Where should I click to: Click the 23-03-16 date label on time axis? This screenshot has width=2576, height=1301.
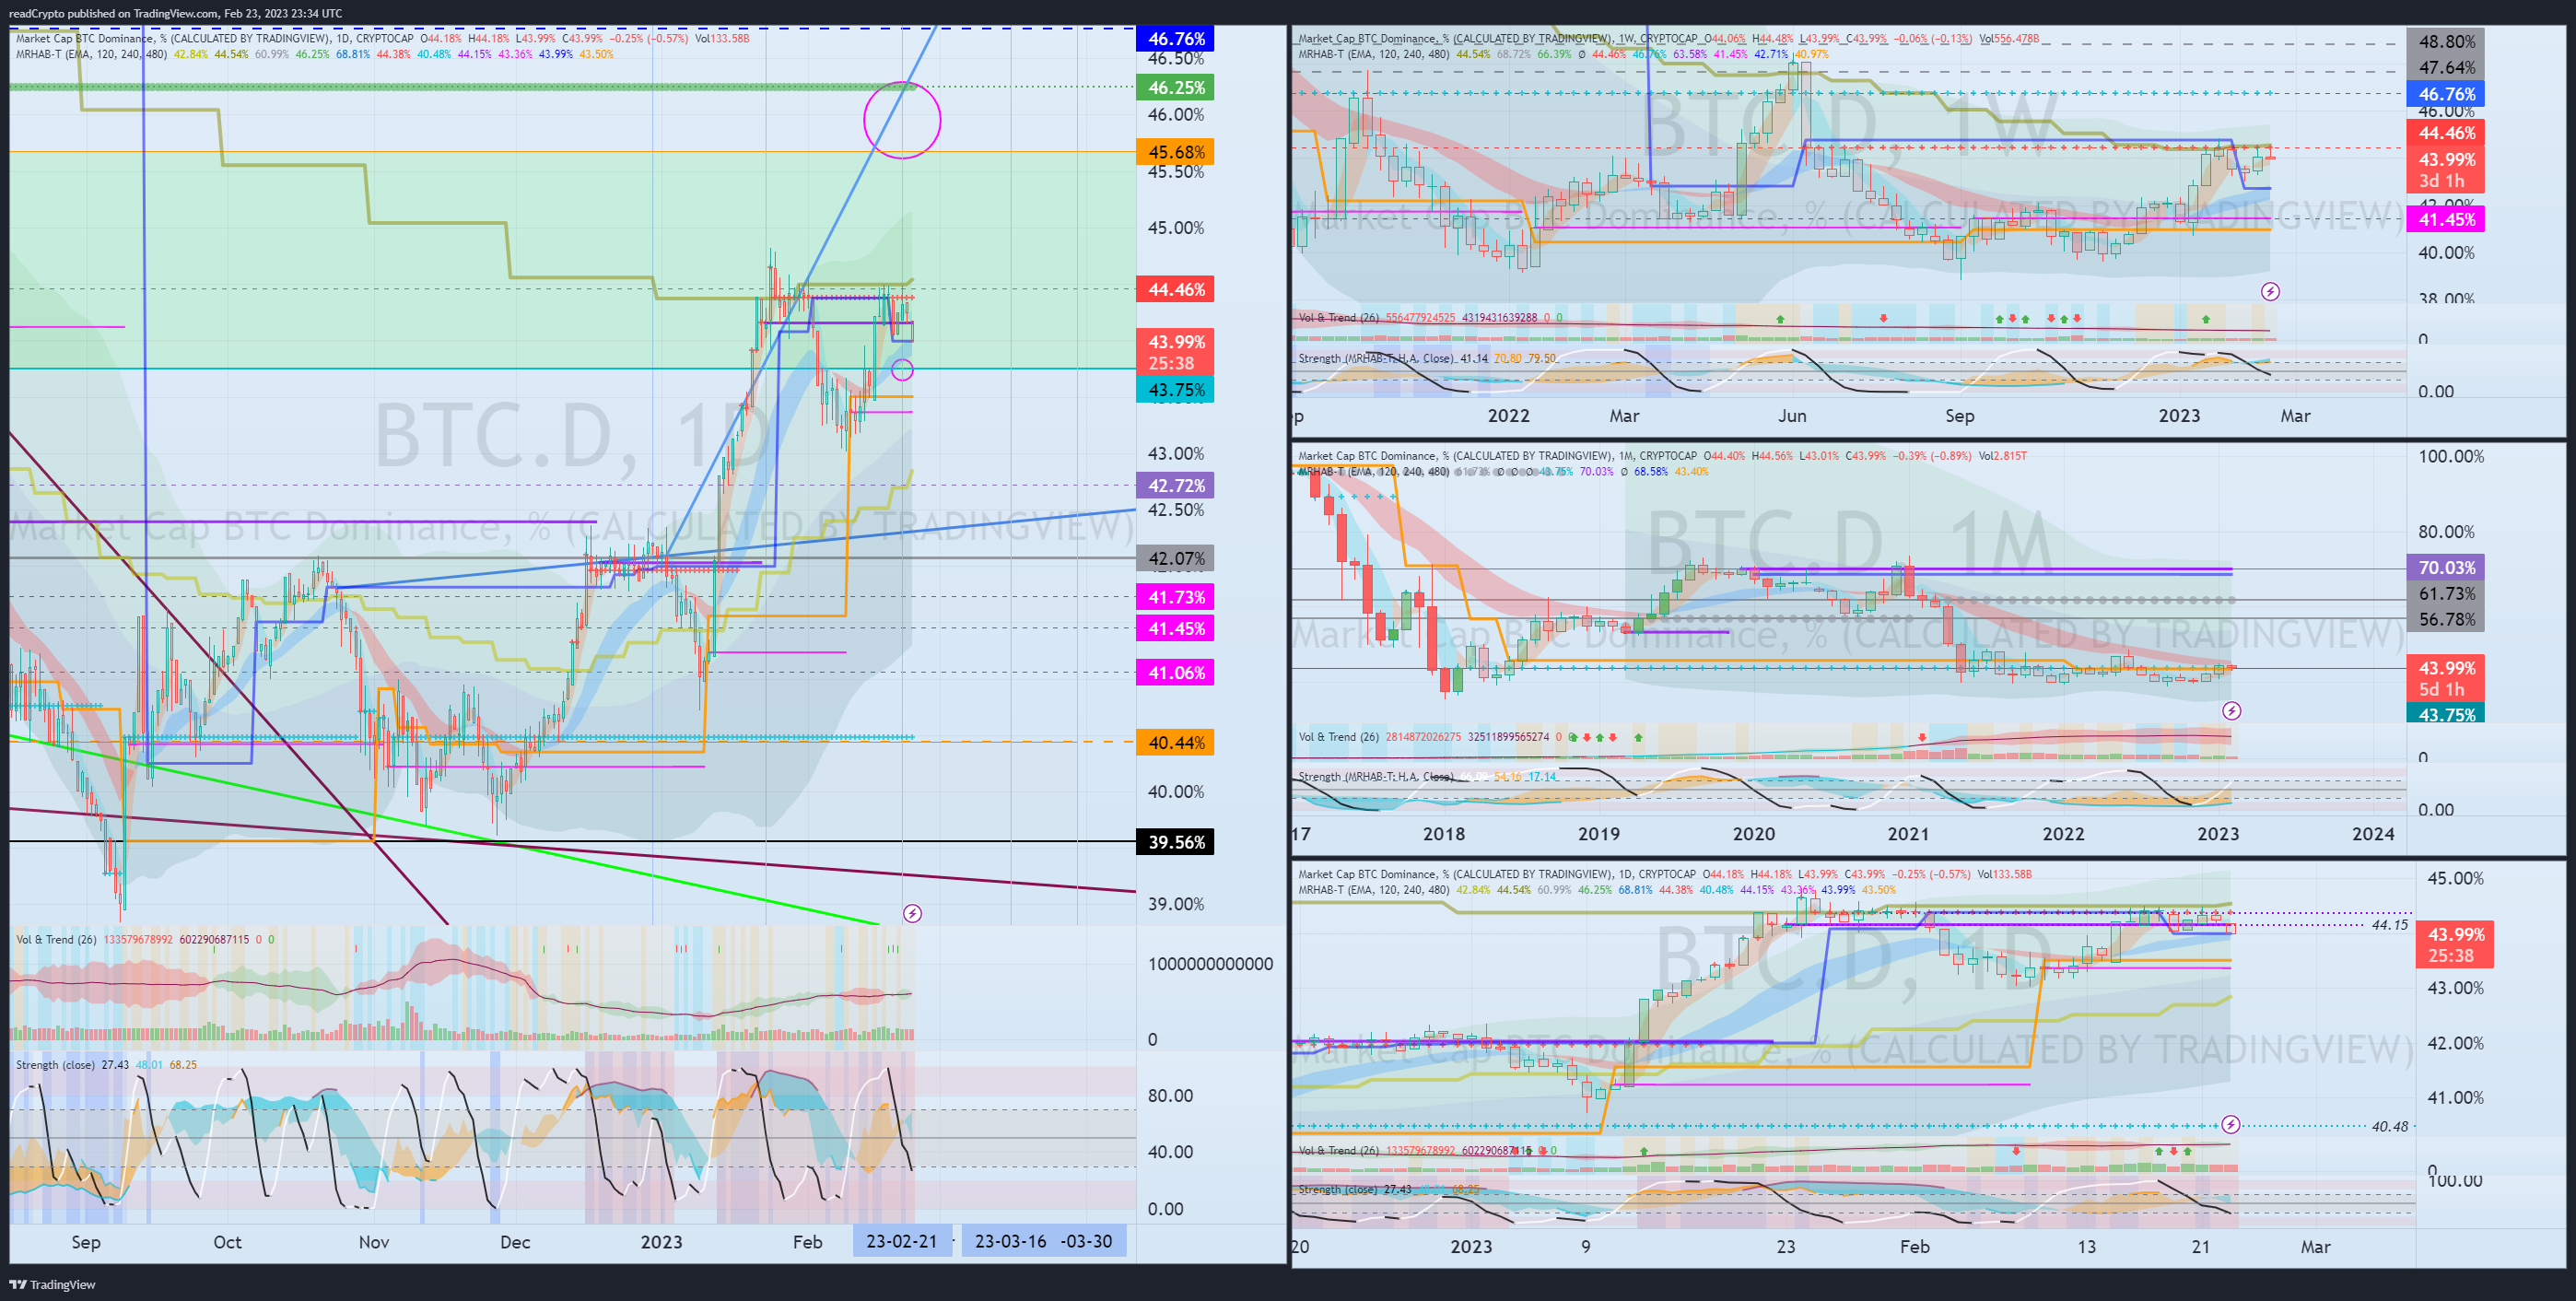(1010, 1241)
